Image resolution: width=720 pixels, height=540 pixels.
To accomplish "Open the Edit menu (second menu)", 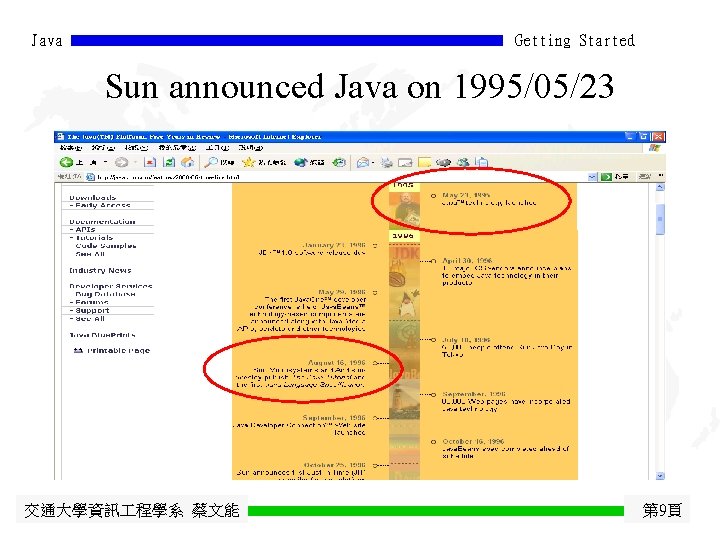I will pos(103,148).
